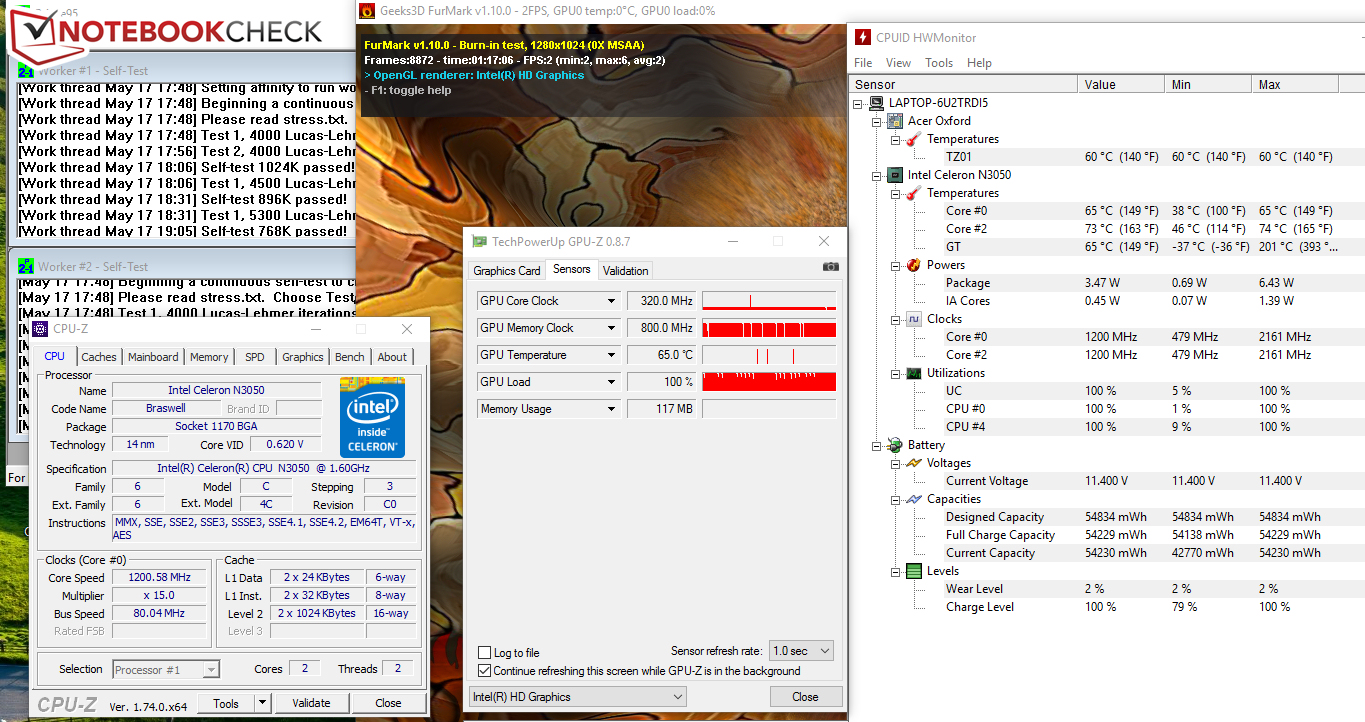1365x722 pixels.
Task: Open the GPU Temperature sensor dropdown
Action: point(611,355)
